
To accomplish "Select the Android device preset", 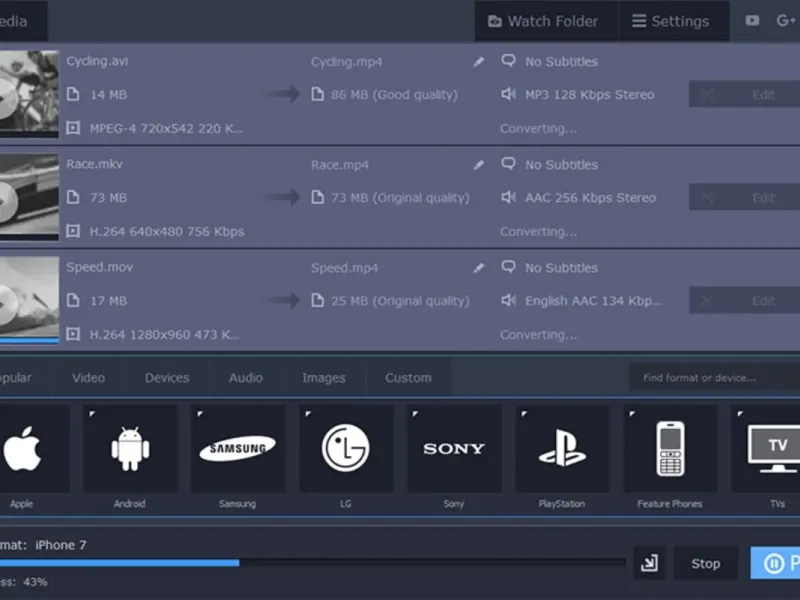I will pos(131,449).
